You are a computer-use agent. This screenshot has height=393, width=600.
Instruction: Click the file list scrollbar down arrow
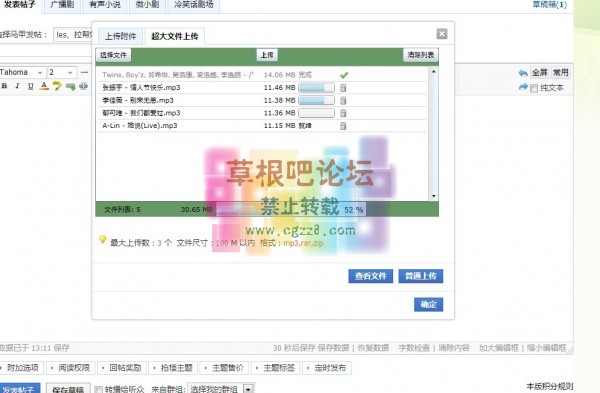coord(434,196)
